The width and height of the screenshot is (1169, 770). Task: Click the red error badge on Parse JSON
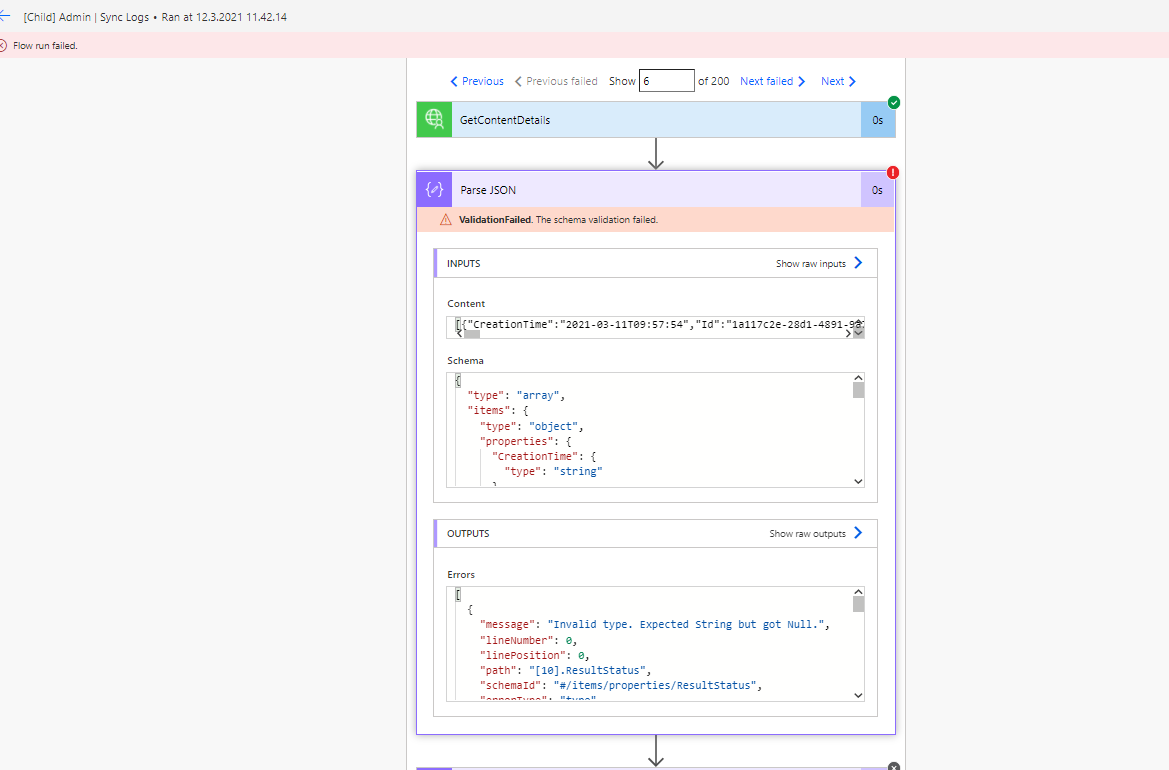(x=893, y=172)
